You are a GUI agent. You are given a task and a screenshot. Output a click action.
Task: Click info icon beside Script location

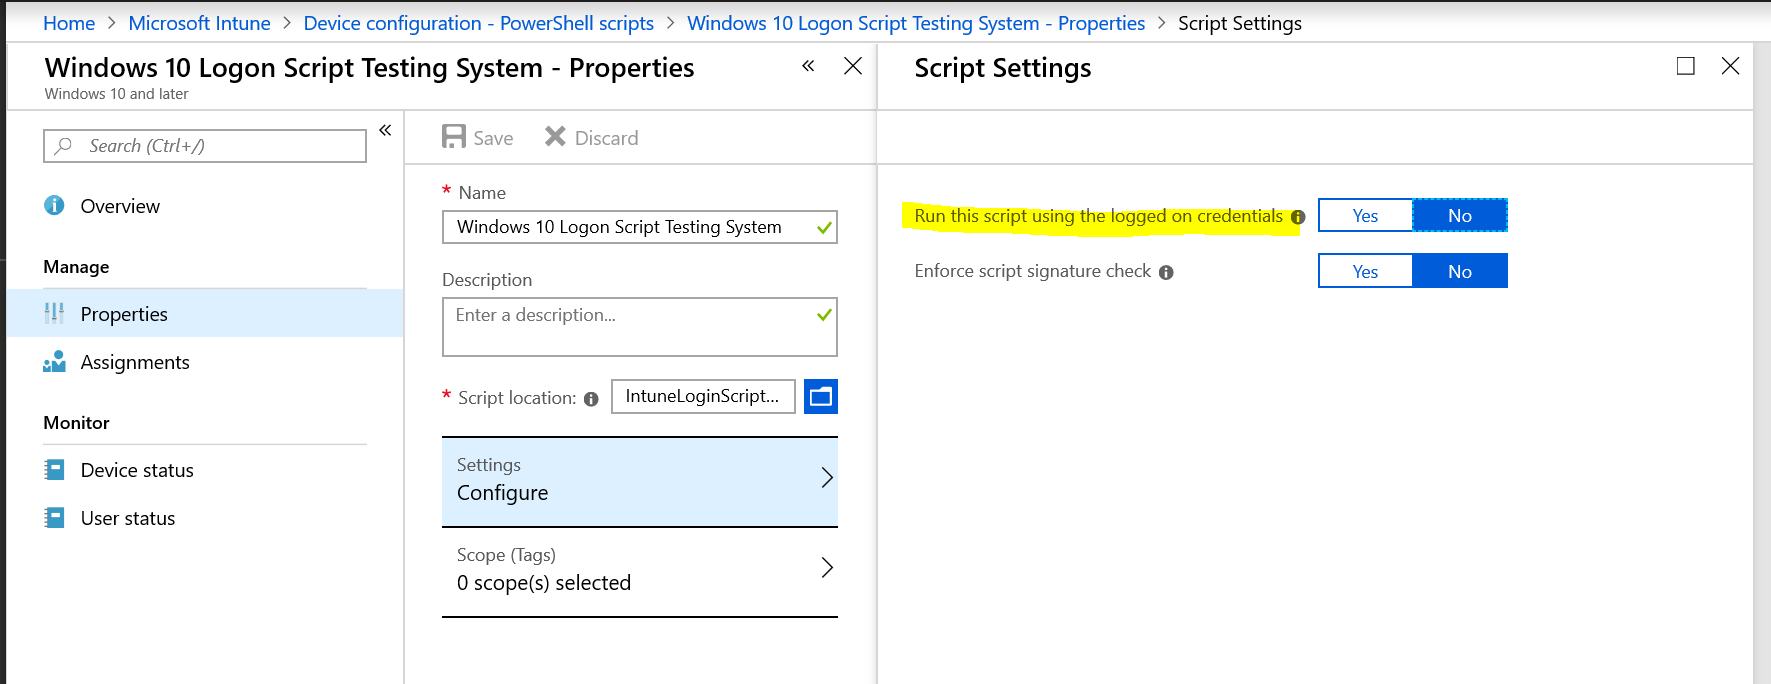[591, 399]
